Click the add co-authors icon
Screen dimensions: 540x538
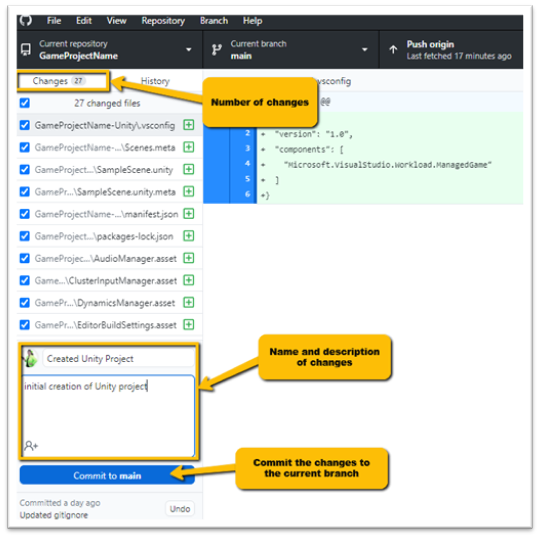pyautogui.click(x=31, y=446)
